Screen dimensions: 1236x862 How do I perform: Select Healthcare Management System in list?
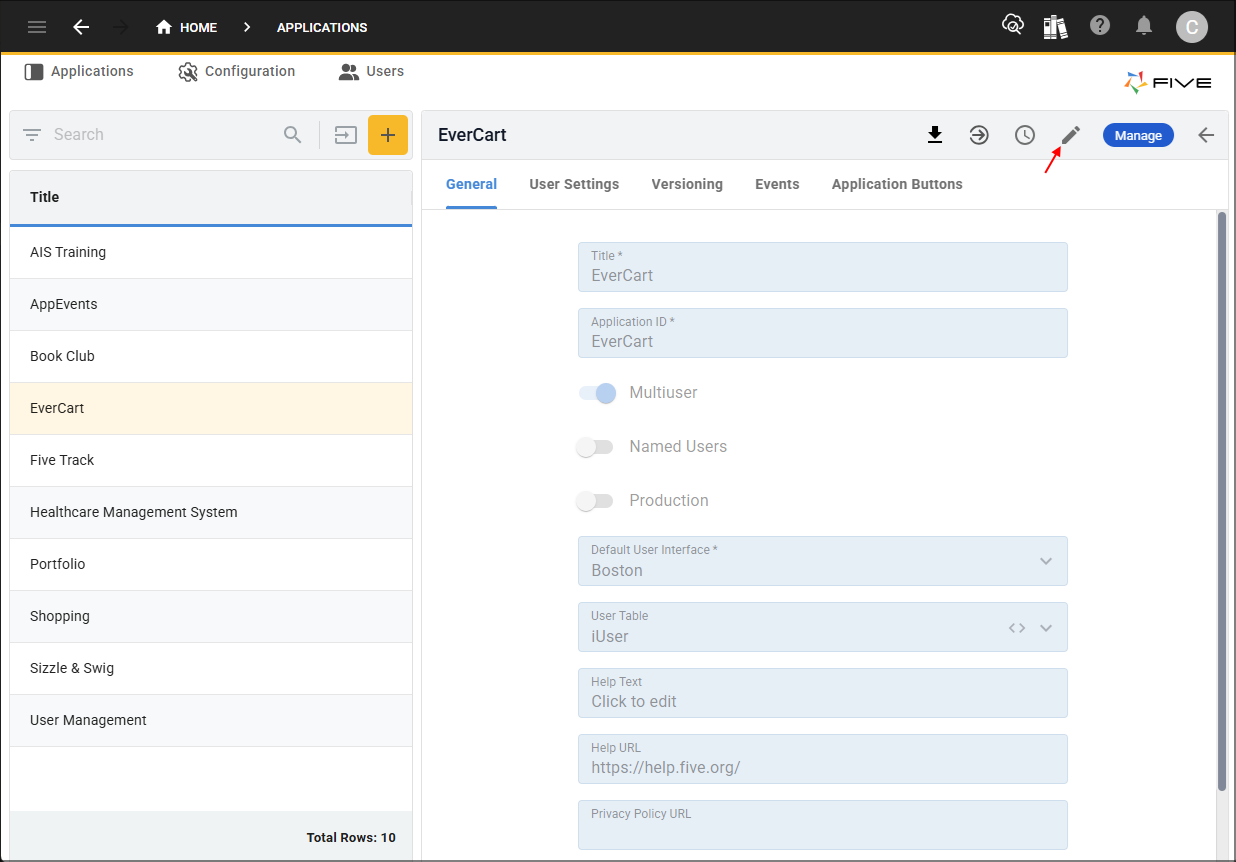coord(134,512)
